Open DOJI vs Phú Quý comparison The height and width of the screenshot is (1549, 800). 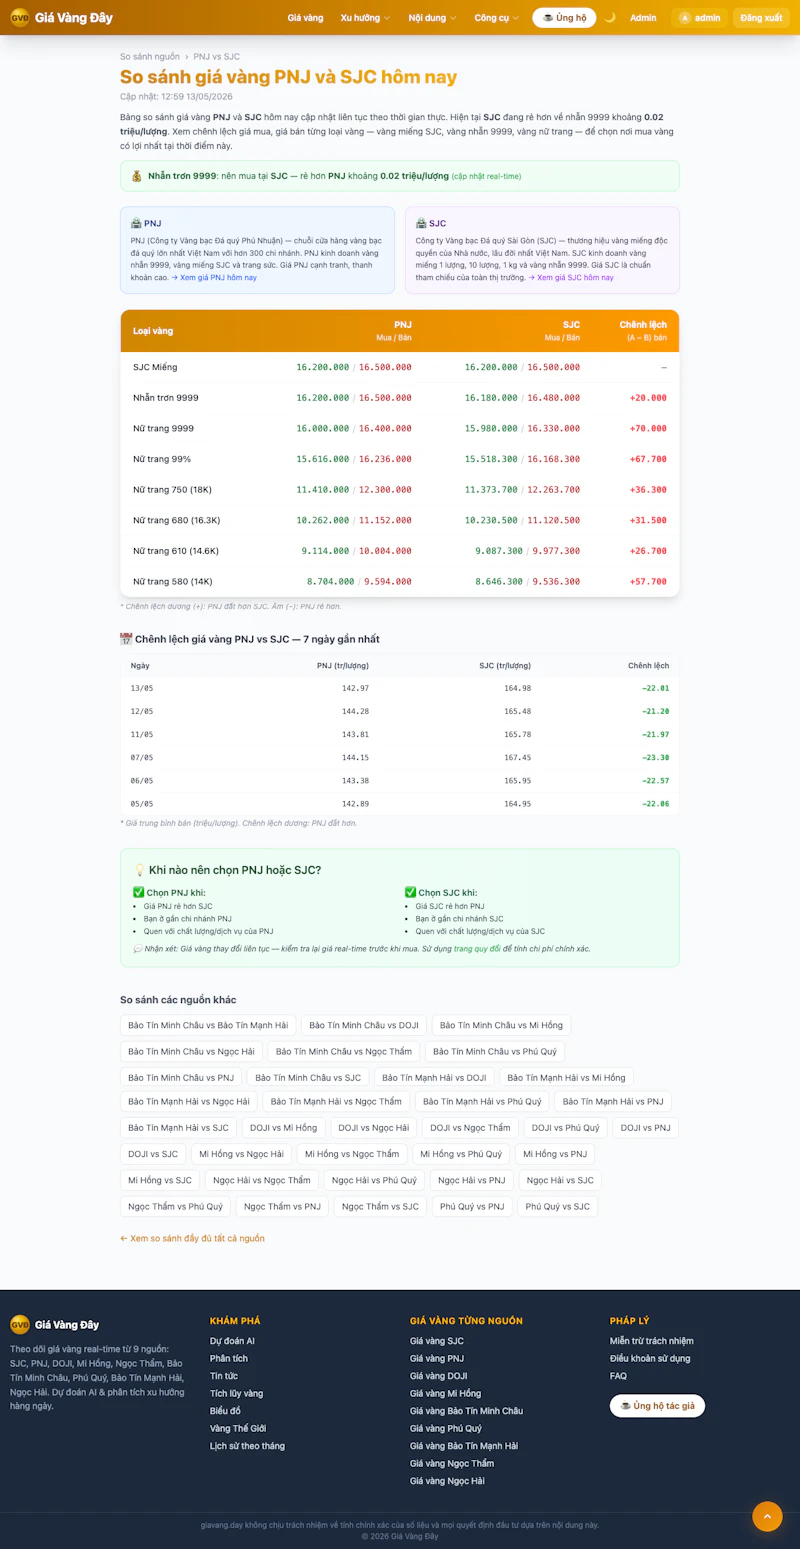[566, 1128]
